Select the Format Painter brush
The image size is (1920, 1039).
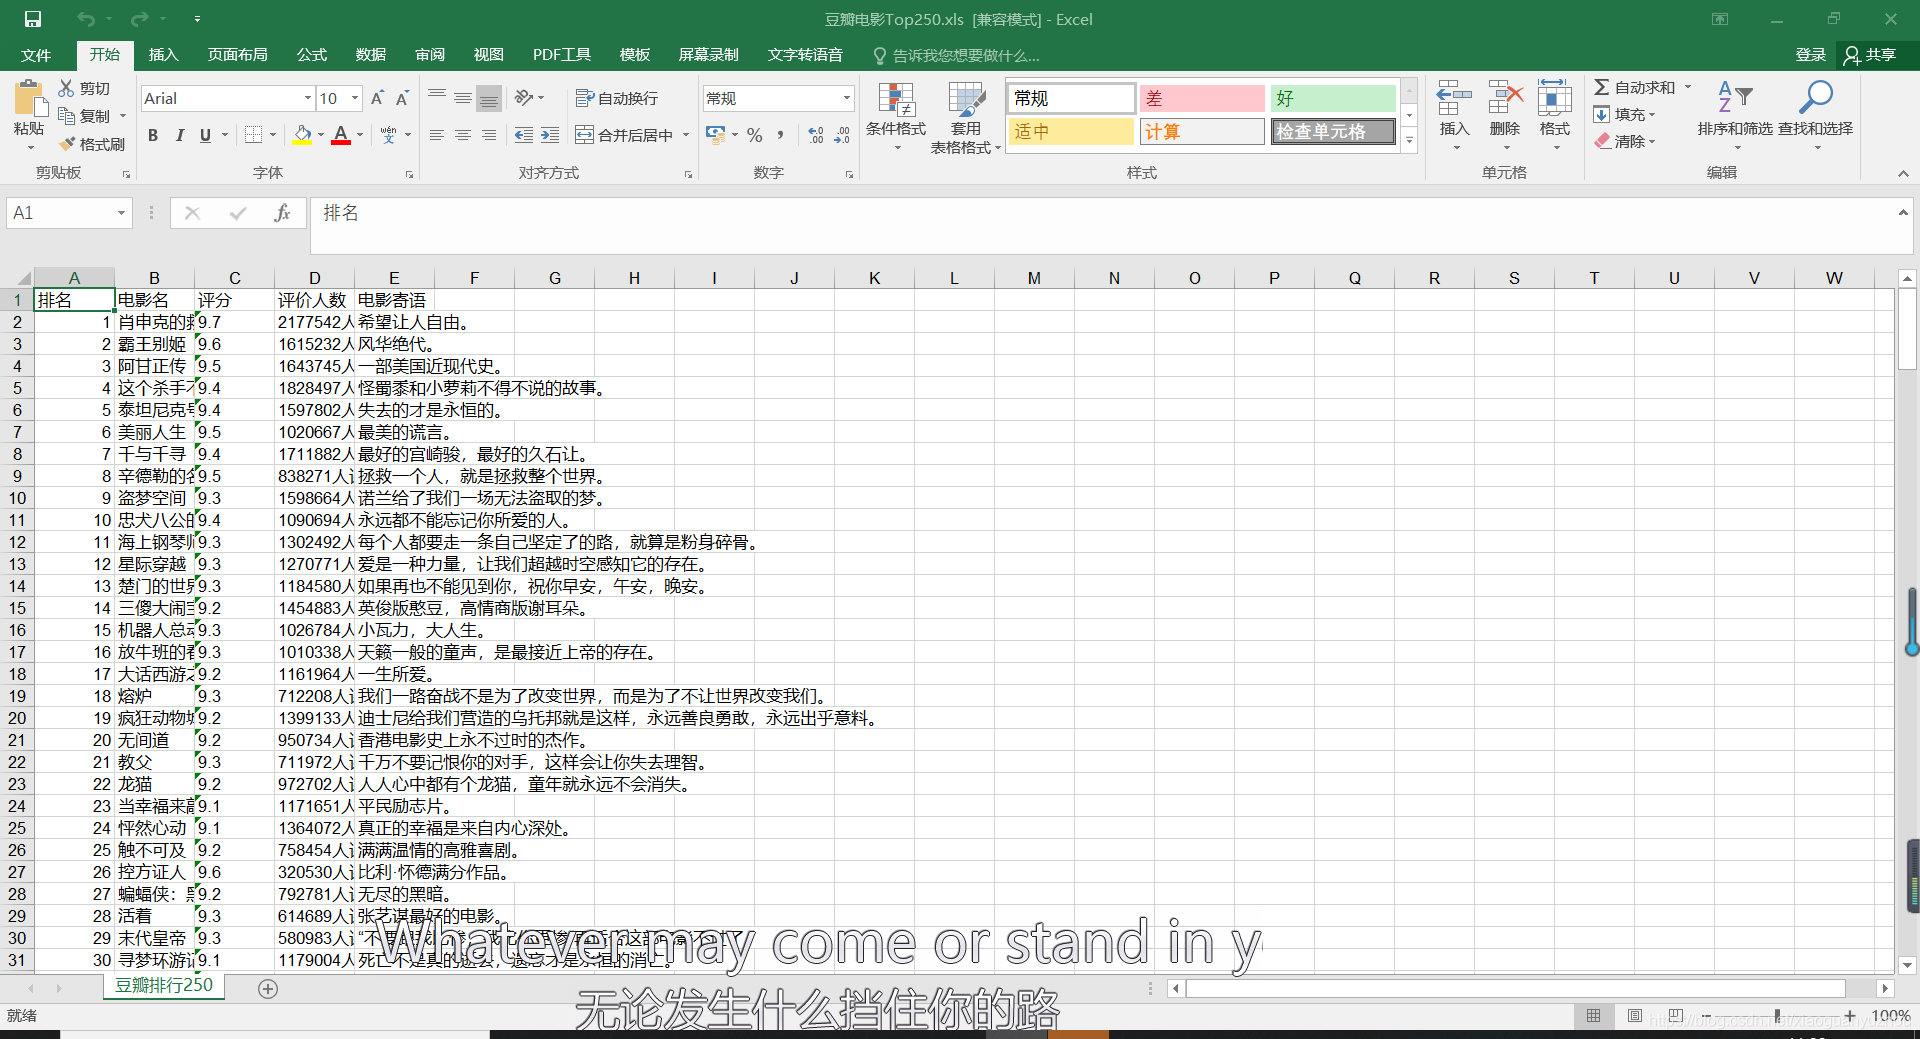(x=67, y=144)
